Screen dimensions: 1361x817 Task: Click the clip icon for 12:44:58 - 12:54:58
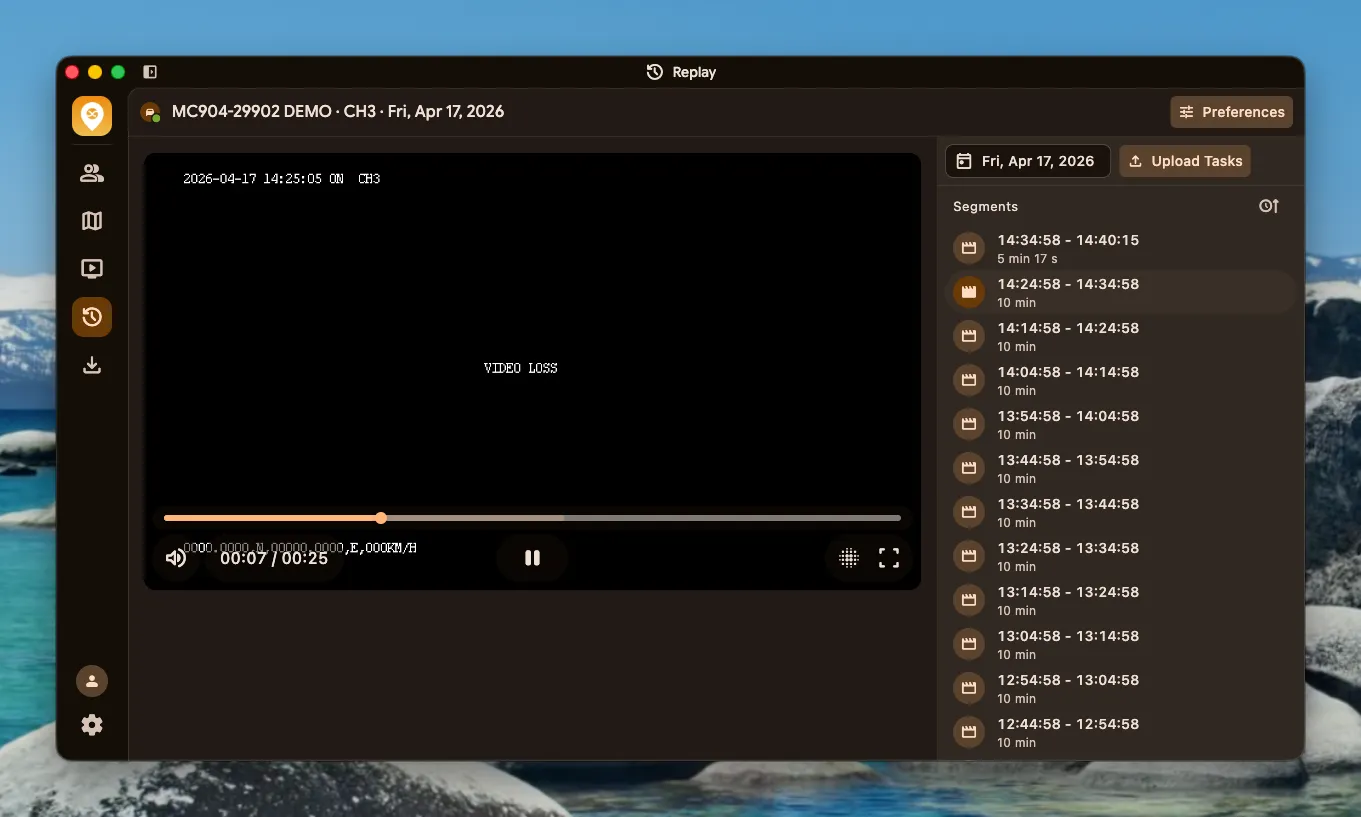click(x=969, y=732)
